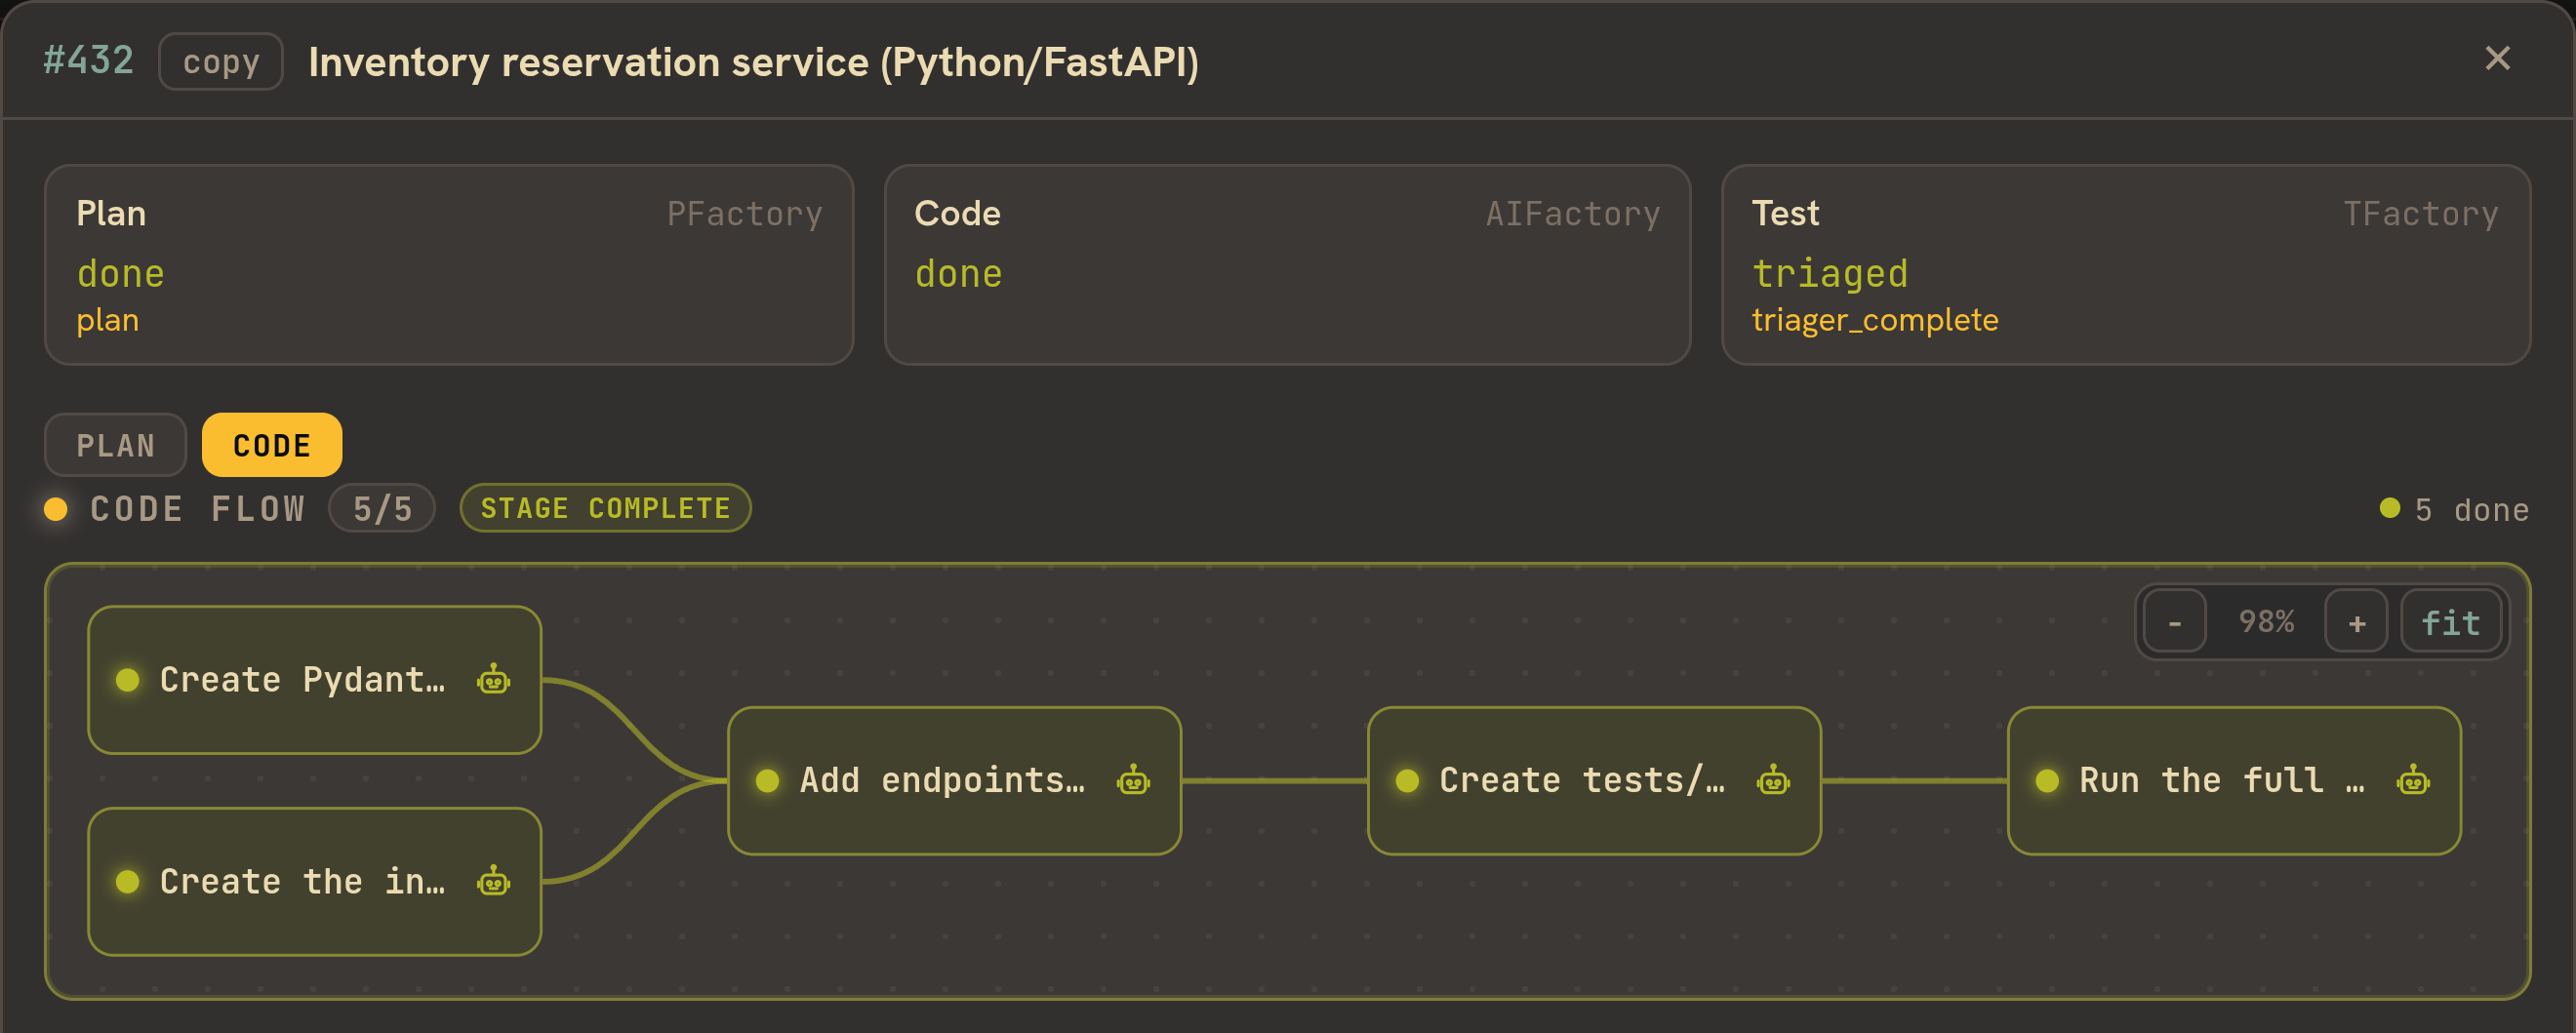Click the PFactory label
This screenshot has width=2576, height=1033.
point(744,213)
